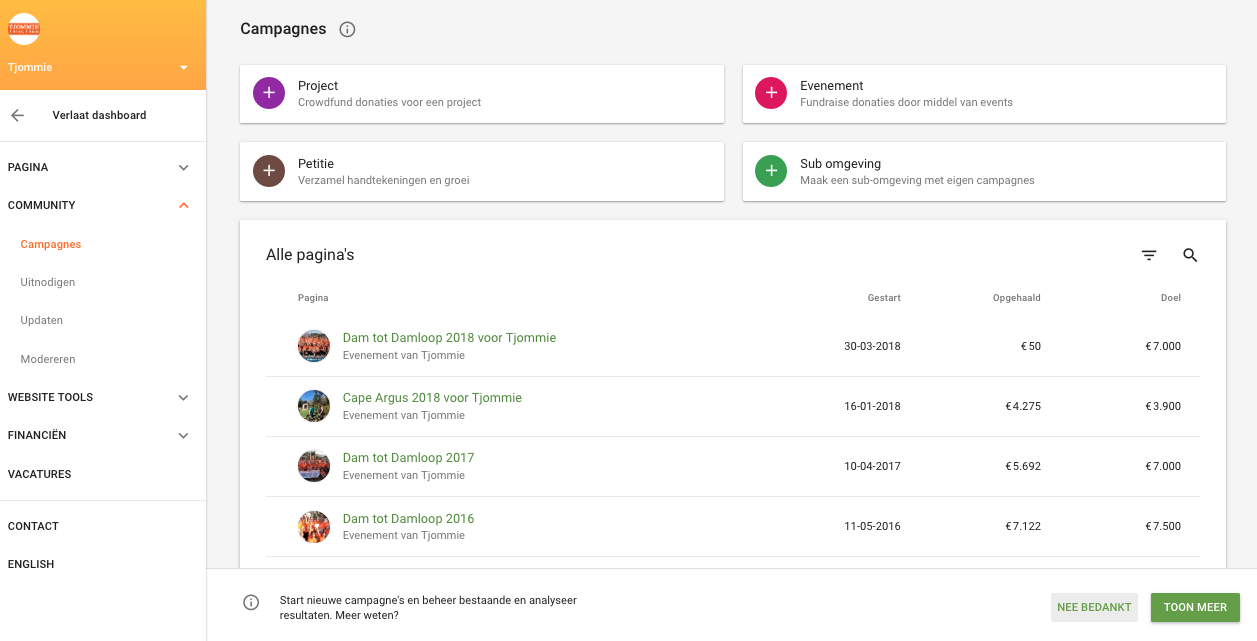The width and height of the screenshot is (1257, 641).
Task: Open the Tjommie account dropdown arrow
Action: coord(184,68)
